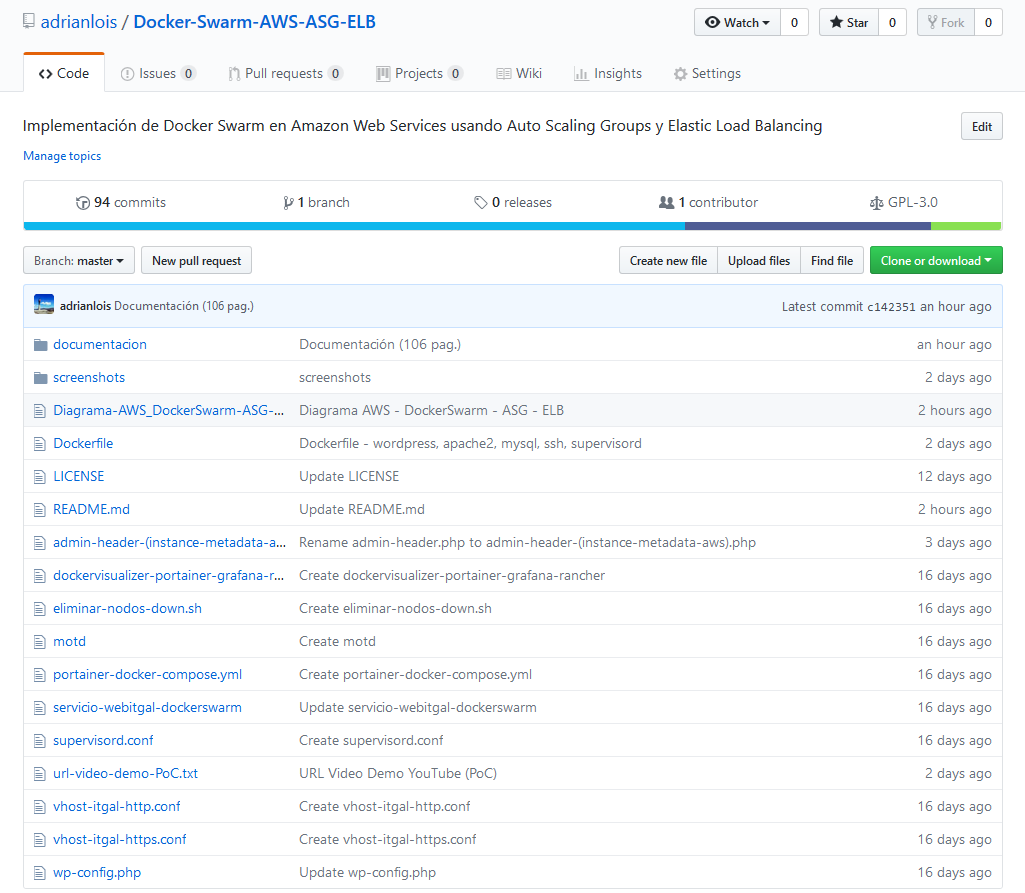Click the file icon beside vhost-itgal-https.conf
Viewport: 1025px width, 893px height.
40,840
